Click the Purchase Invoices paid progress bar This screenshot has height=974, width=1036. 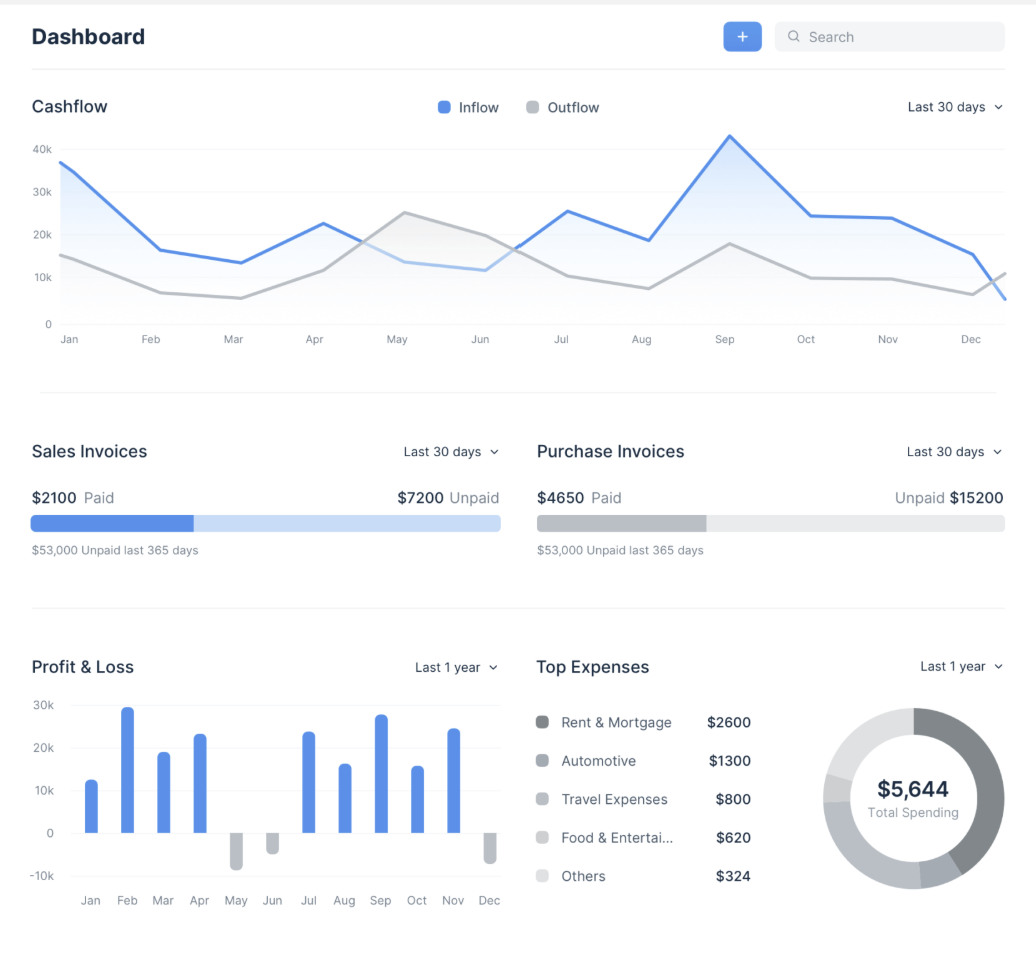(x=622, y=523)
